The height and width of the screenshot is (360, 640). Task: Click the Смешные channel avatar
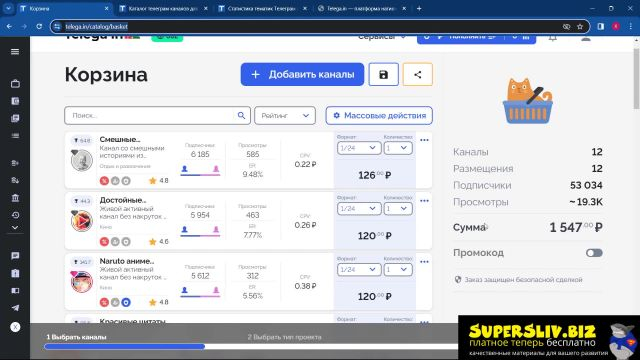point(82,160)
